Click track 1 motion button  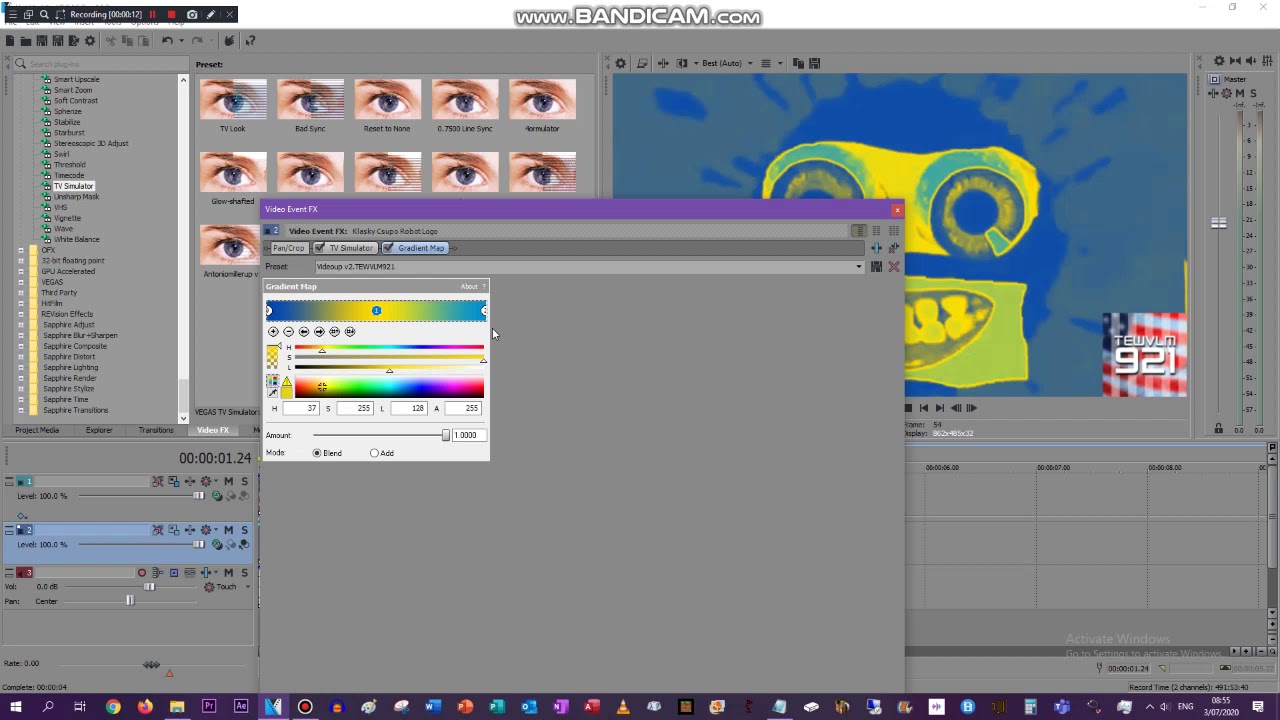(x=174, y=481)
